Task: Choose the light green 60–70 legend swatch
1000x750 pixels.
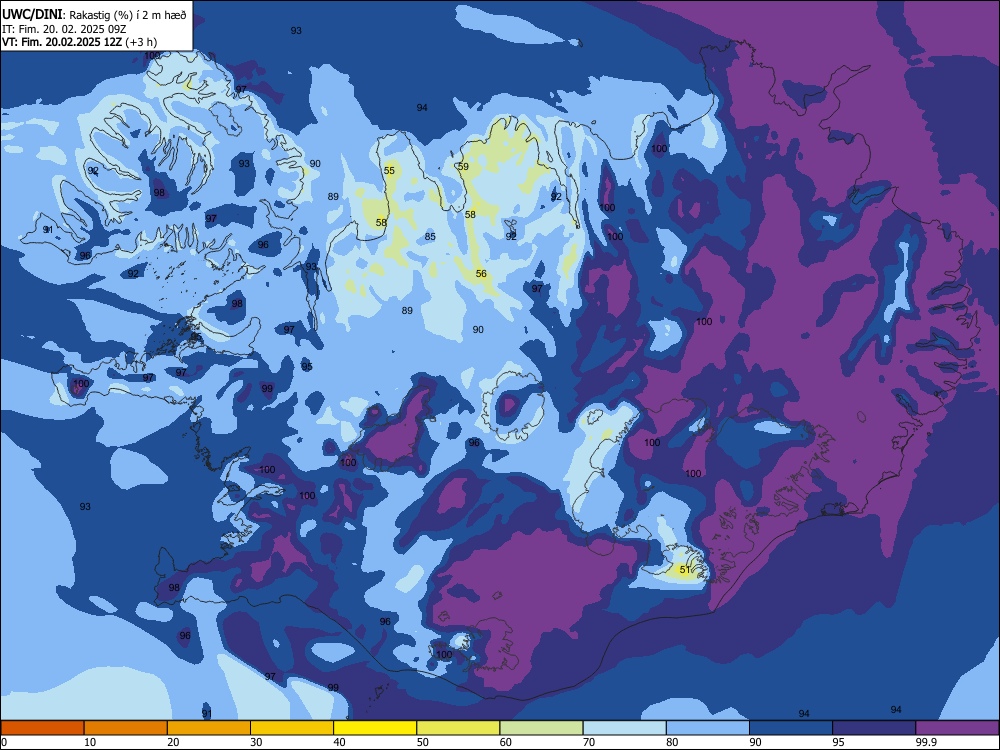Action: pos(541,728)
